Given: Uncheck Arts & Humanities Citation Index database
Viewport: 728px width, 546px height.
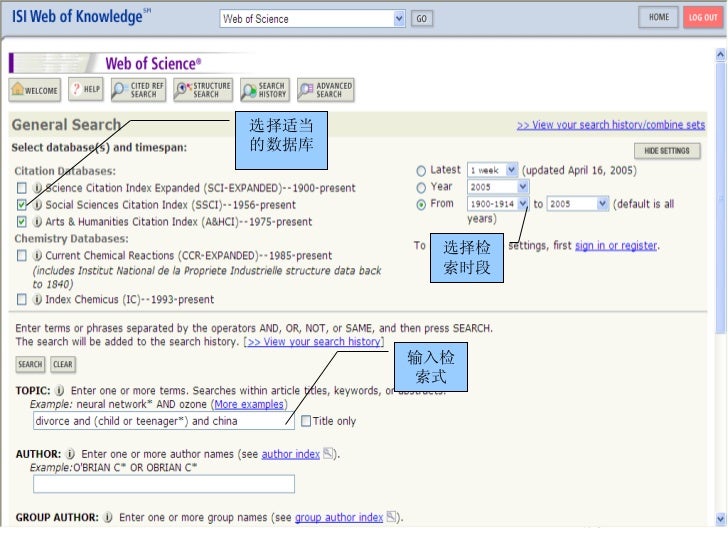Looking at the screenshot, I should tap(21, 221).
